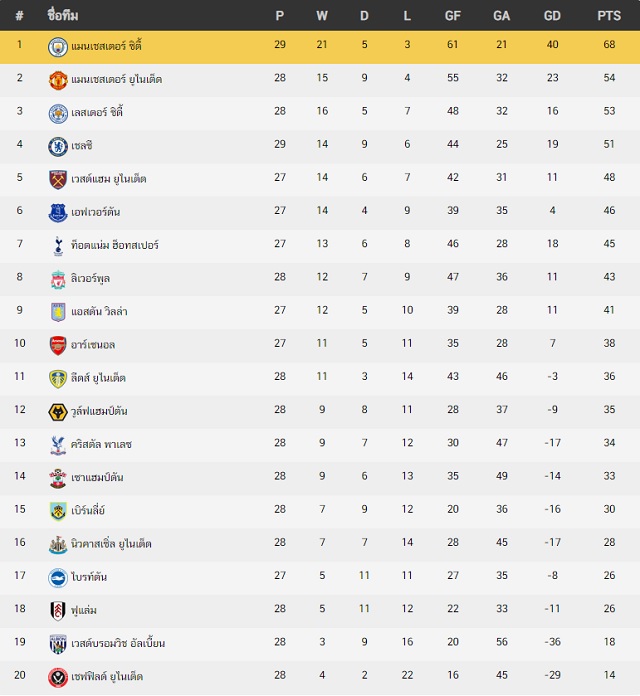Click the GF column header

453,16
